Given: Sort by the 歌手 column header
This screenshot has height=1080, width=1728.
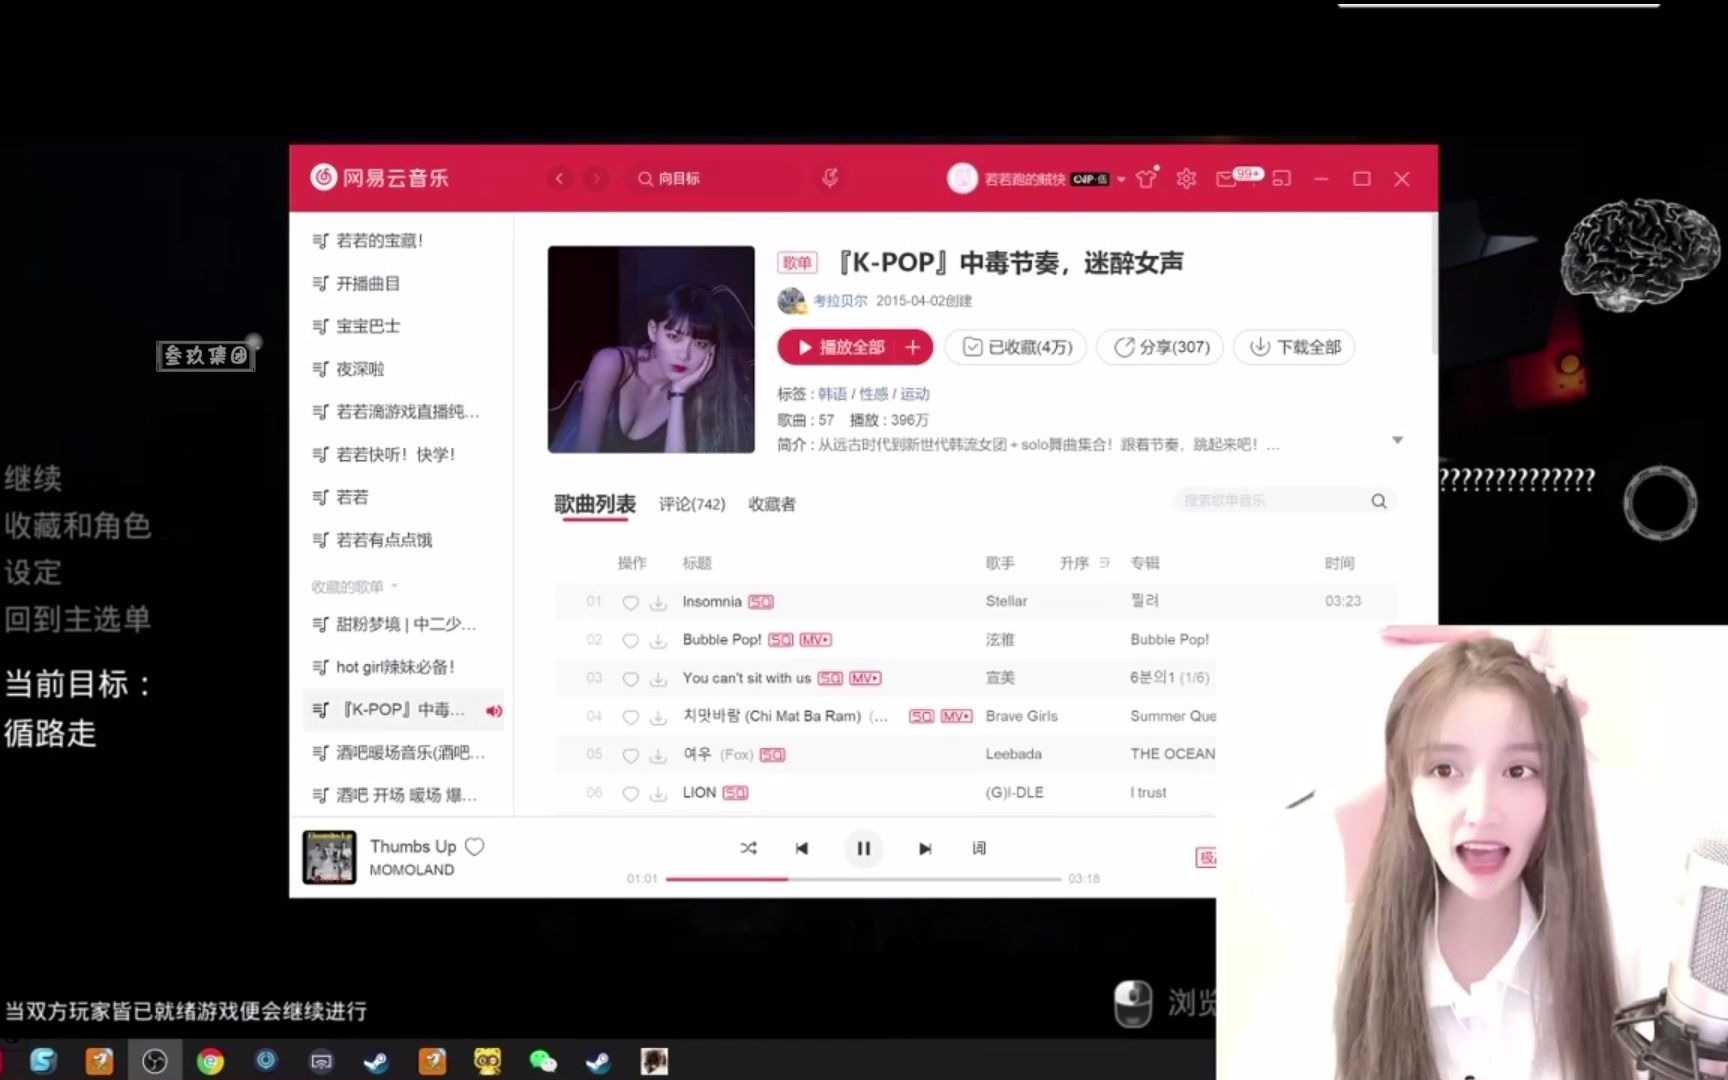Looking at the screenshot, I should 1000,563.
